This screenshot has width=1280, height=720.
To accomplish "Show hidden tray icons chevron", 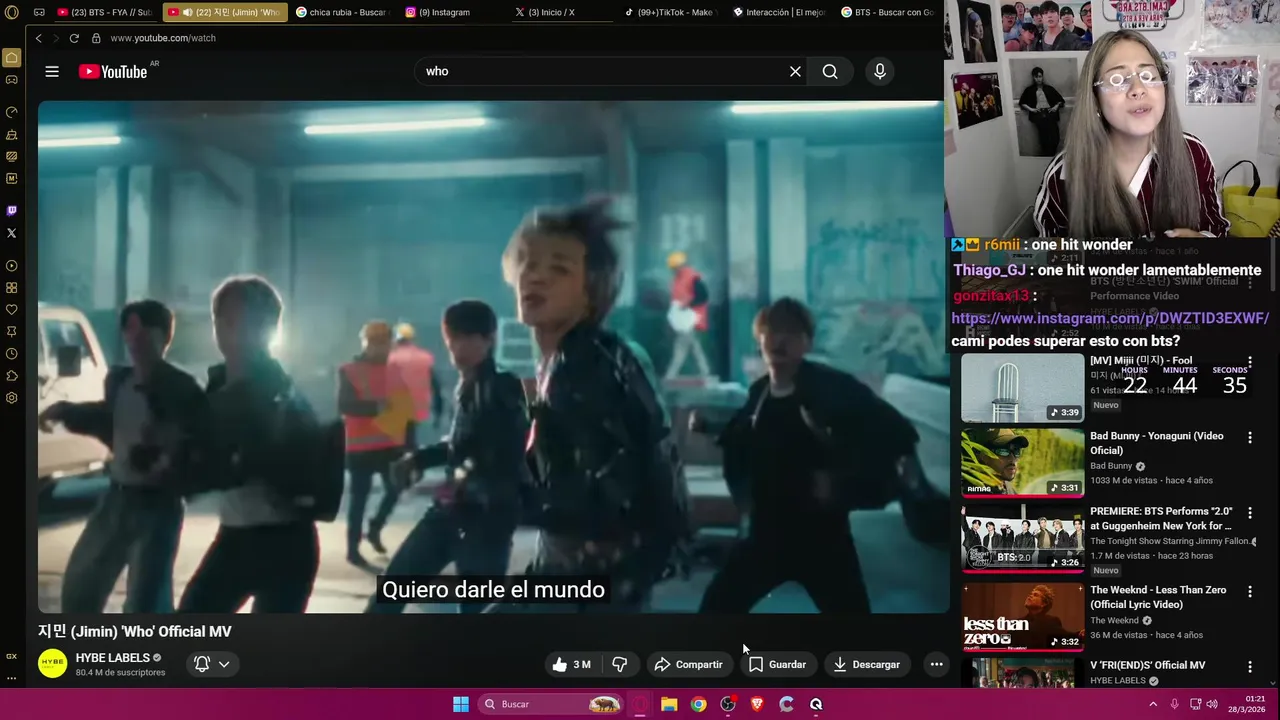I will click(1153, 704).
